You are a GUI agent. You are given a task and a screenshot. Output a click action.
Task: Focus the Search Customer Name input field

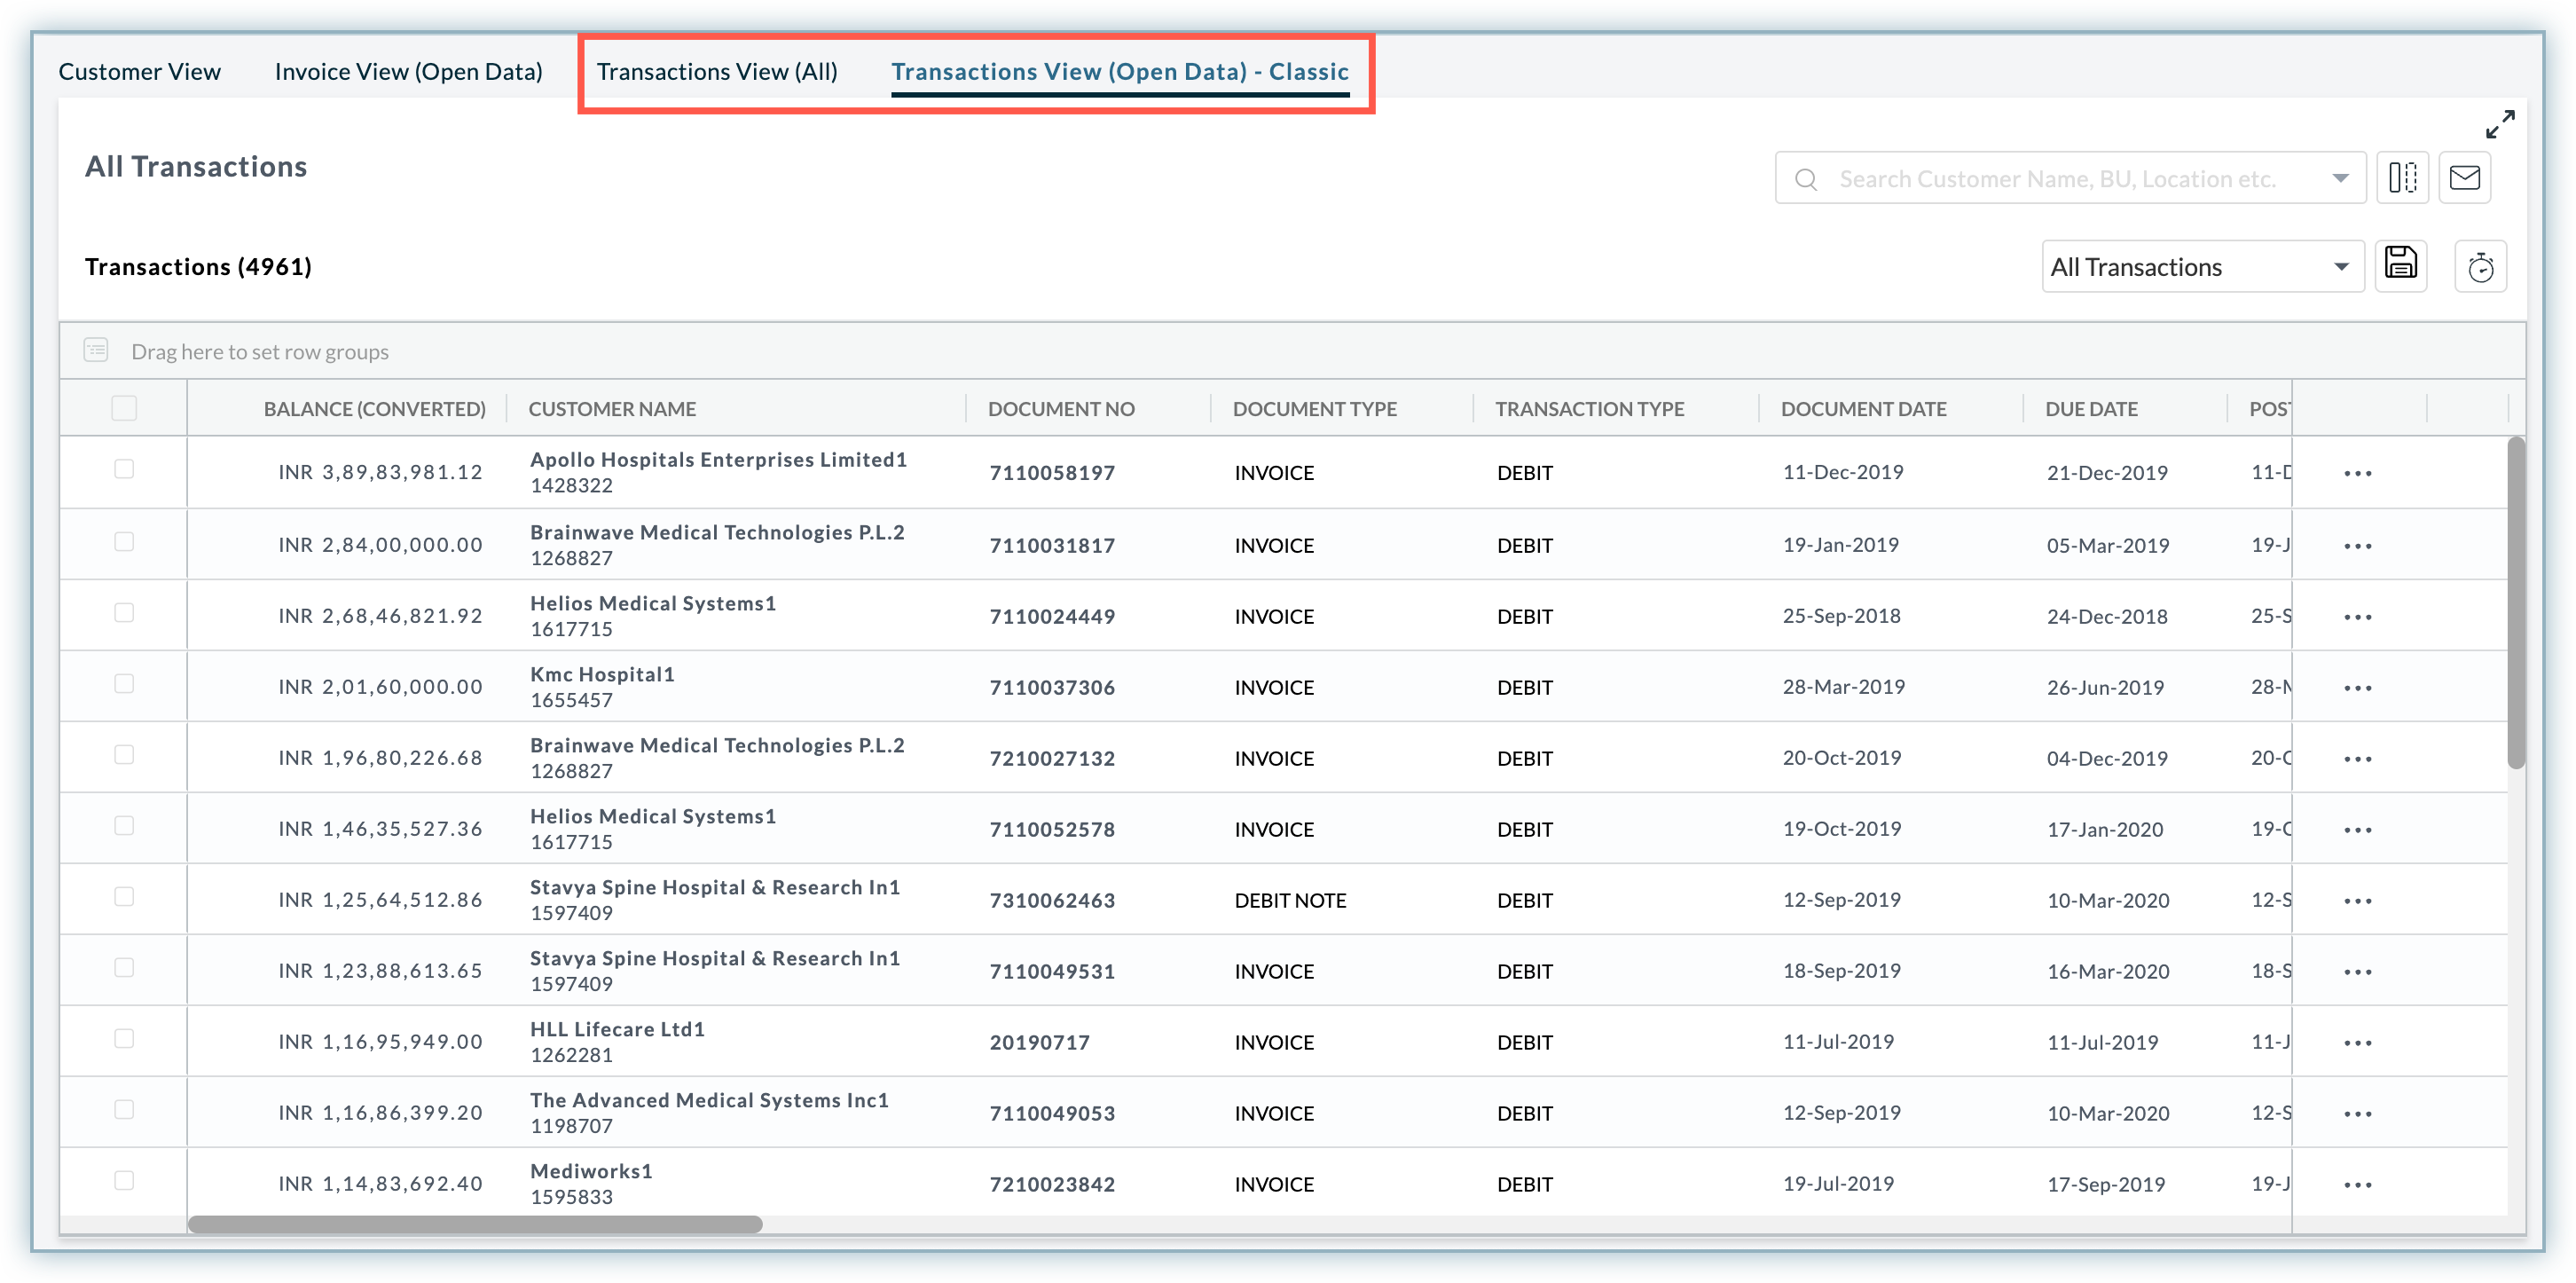[2070, 179]
